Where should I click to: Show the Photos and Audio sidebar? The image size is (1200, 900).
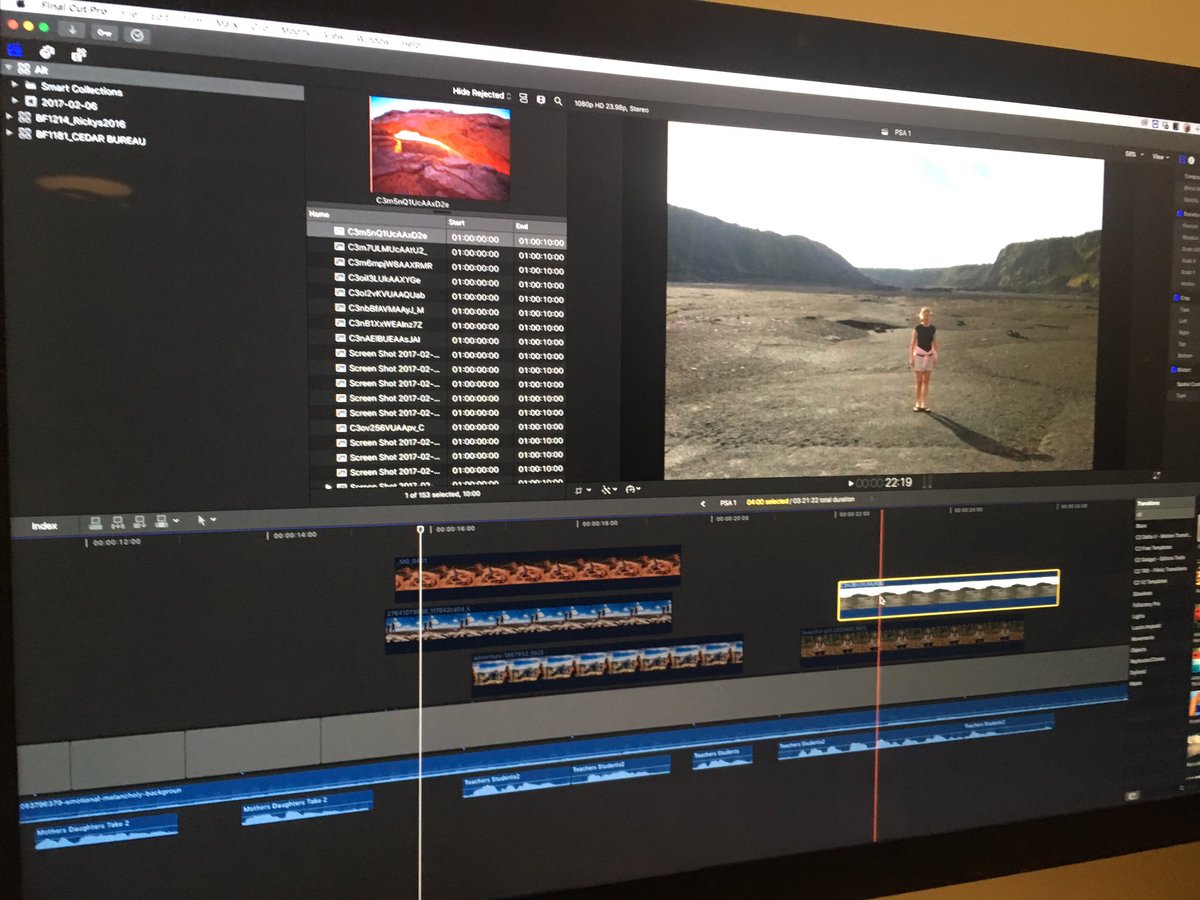(x=47, y=51)
